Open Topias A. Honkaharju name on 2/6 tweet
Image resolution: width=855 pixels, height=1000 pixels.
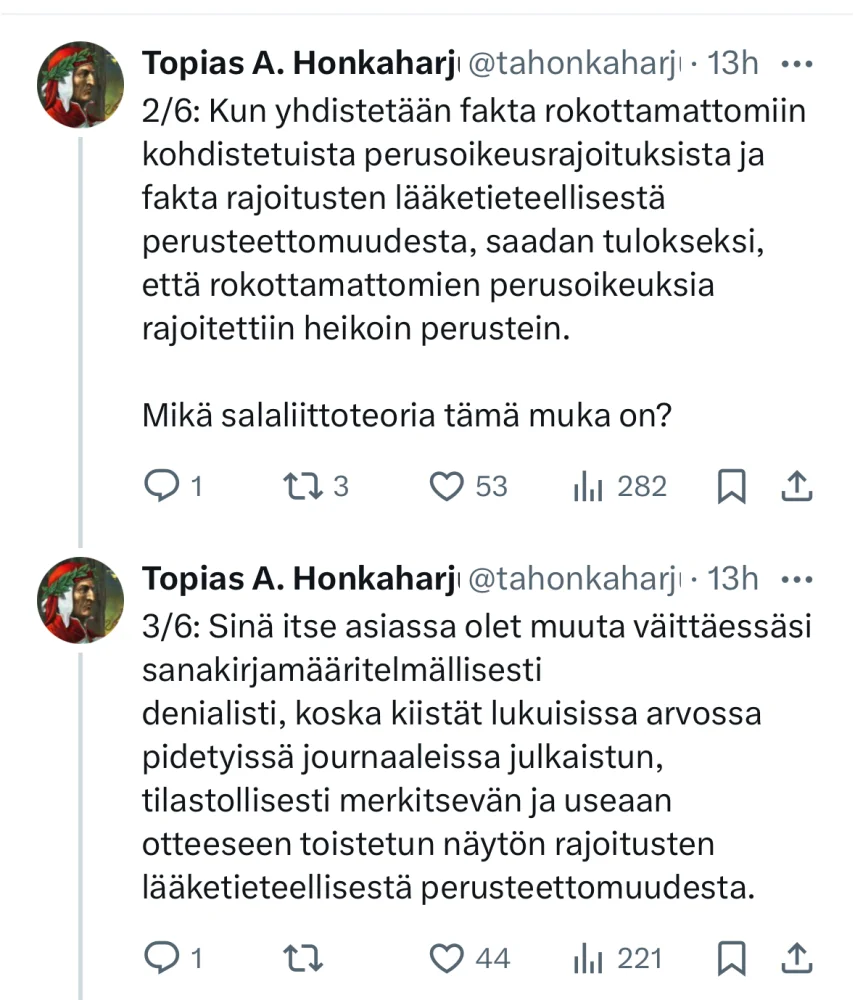point(300,64)
